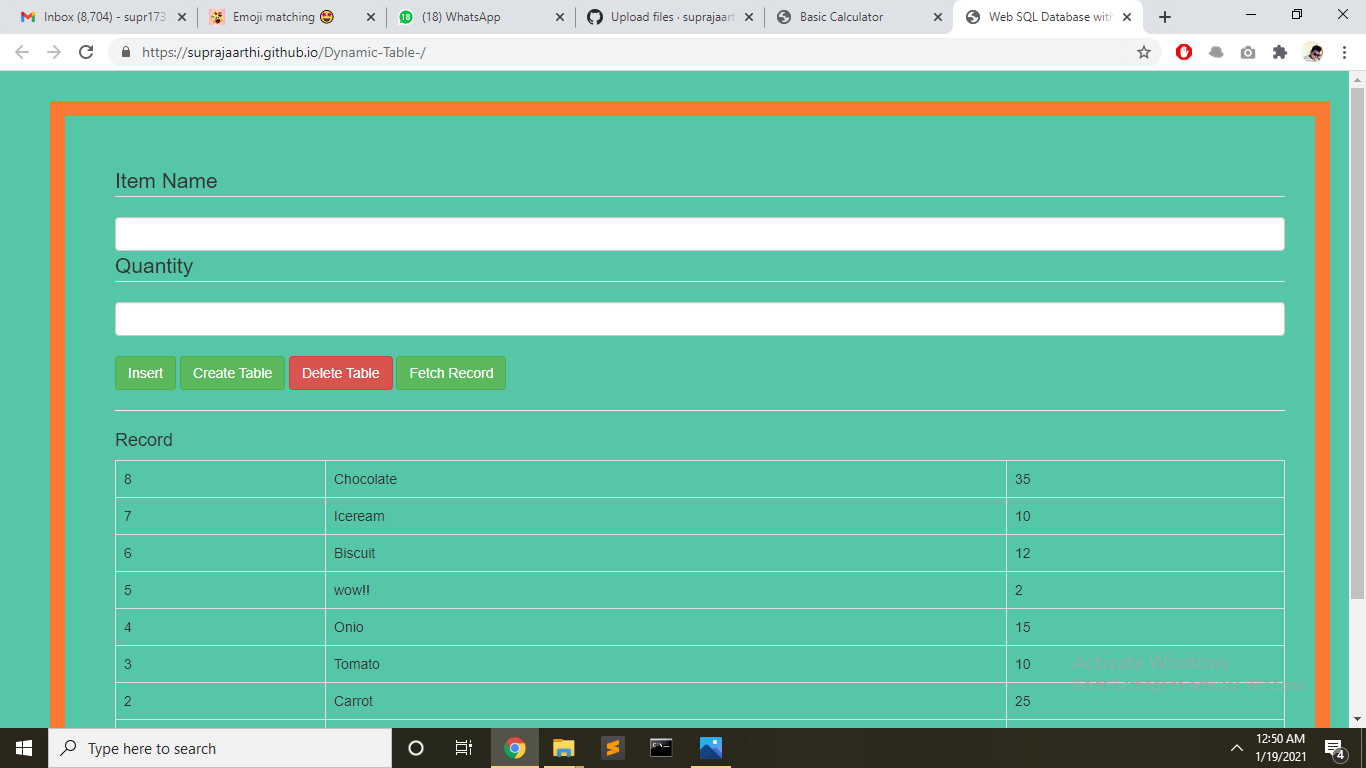Open Cortana circle on taskbar
The width and height of the screenshot is (1366, 768).
pyautogui.click(x=416, y=748)
